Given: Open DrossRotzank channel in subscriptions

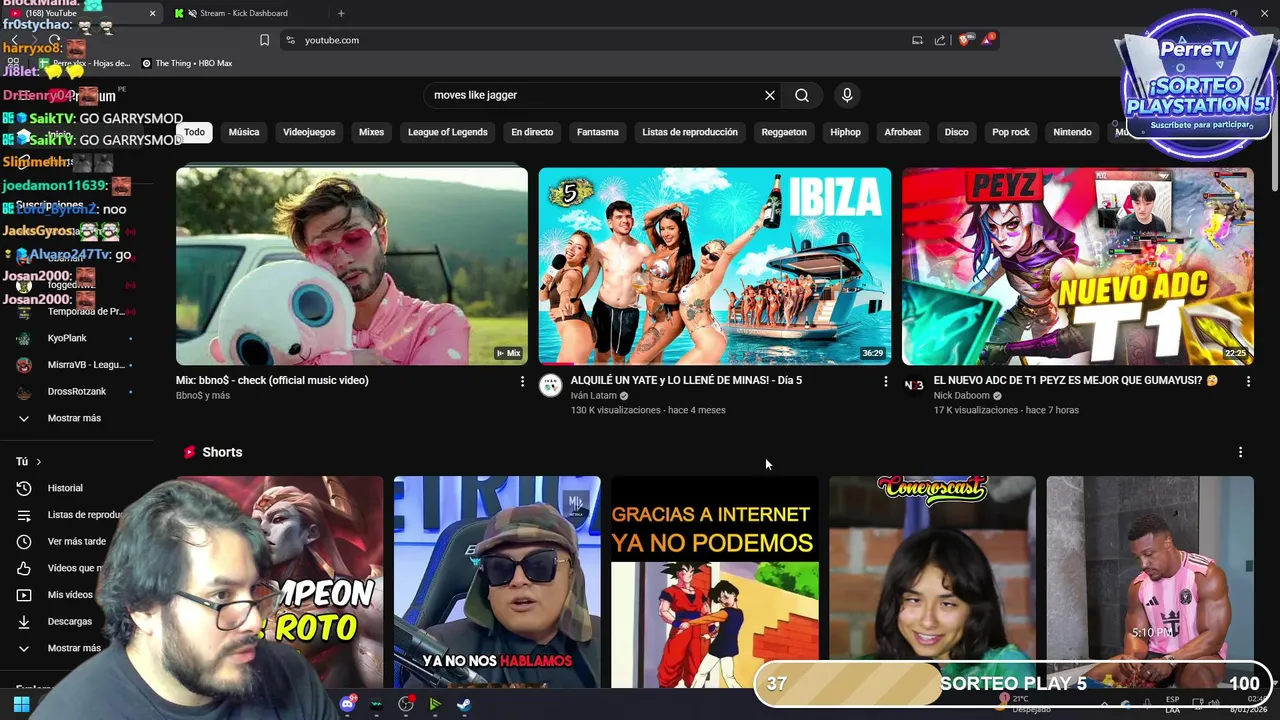Looking at the screenshot, I should coord(75,391).
